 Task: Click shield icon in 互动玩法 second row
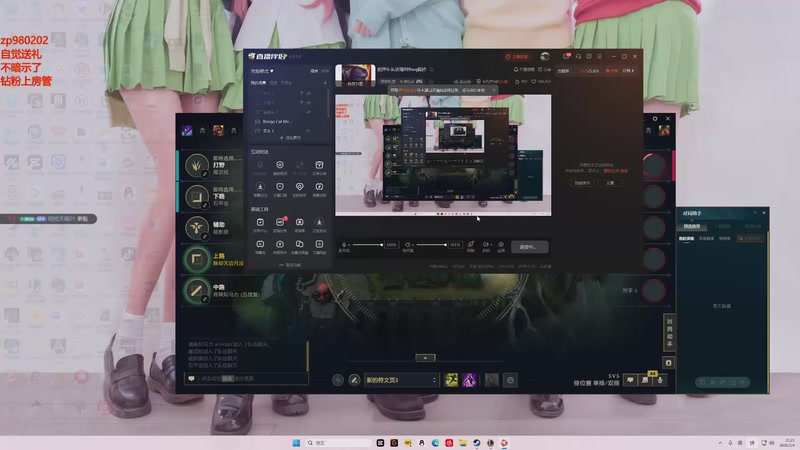coord(280,189)
